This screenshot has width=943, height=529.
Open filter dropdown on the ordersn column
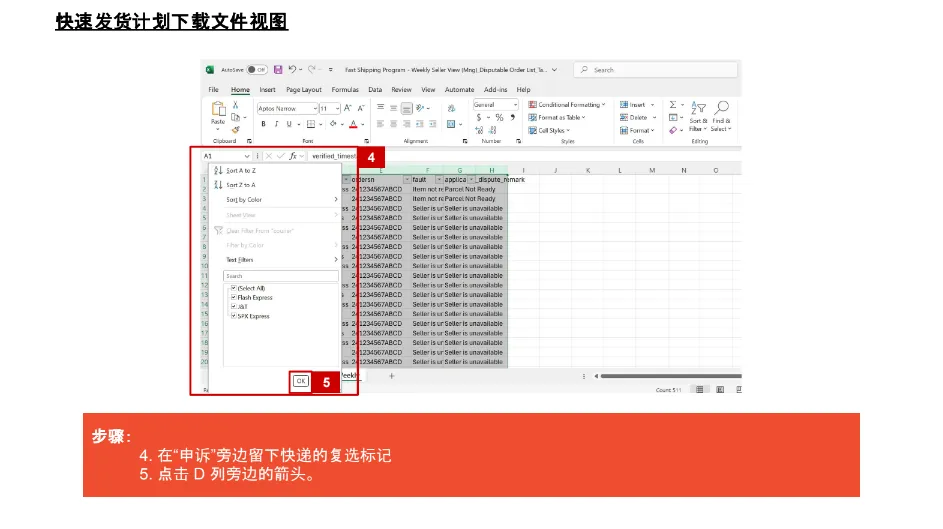point(407,180)
